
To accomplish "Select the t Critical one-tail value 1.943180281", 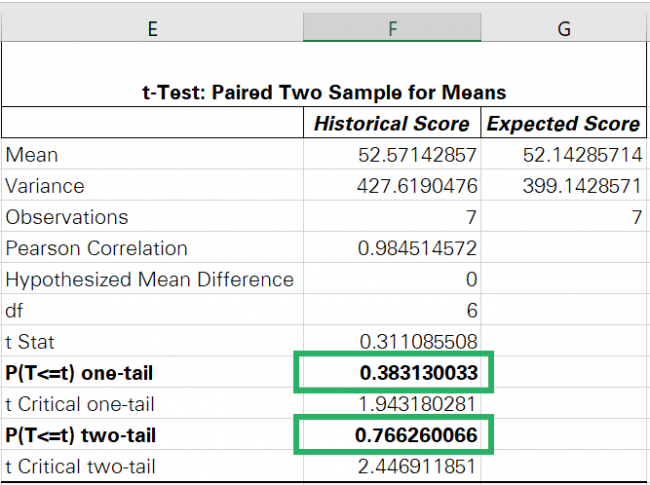I will (418, 405).
